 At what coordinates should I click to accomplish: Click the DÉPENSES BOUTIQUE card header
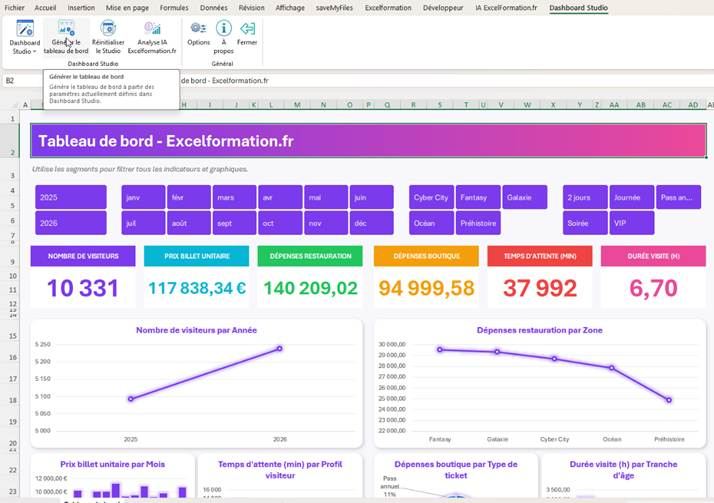tap(426, 256)
